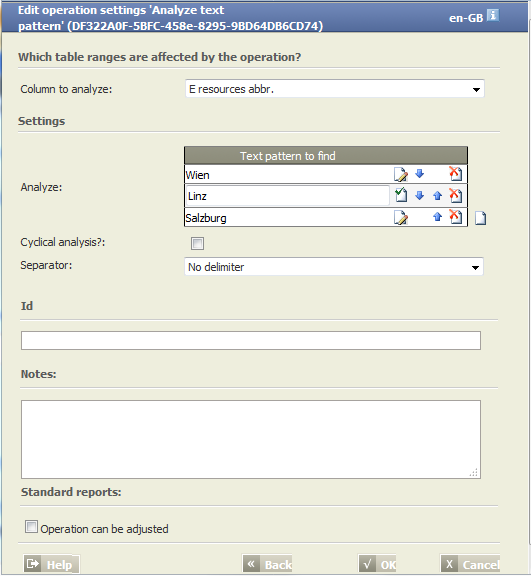
Task: Confirm settings with OK button
Action: pyautogui.click(x=378, y=564)
